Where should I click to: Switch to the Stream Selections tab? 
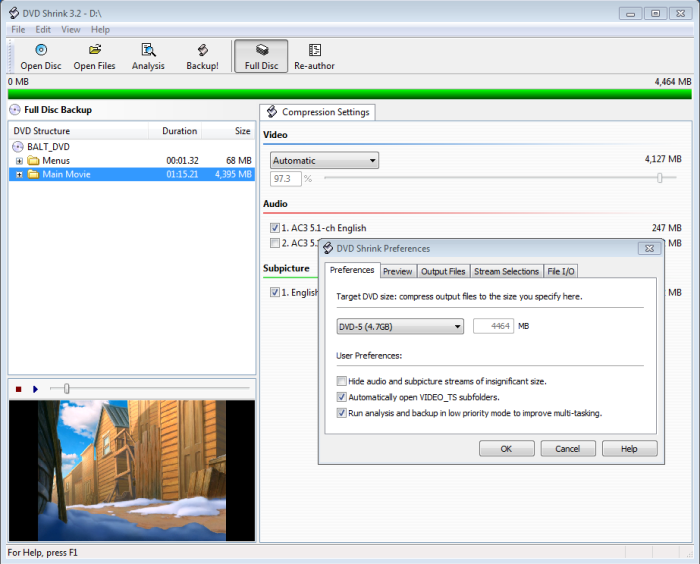506,272
